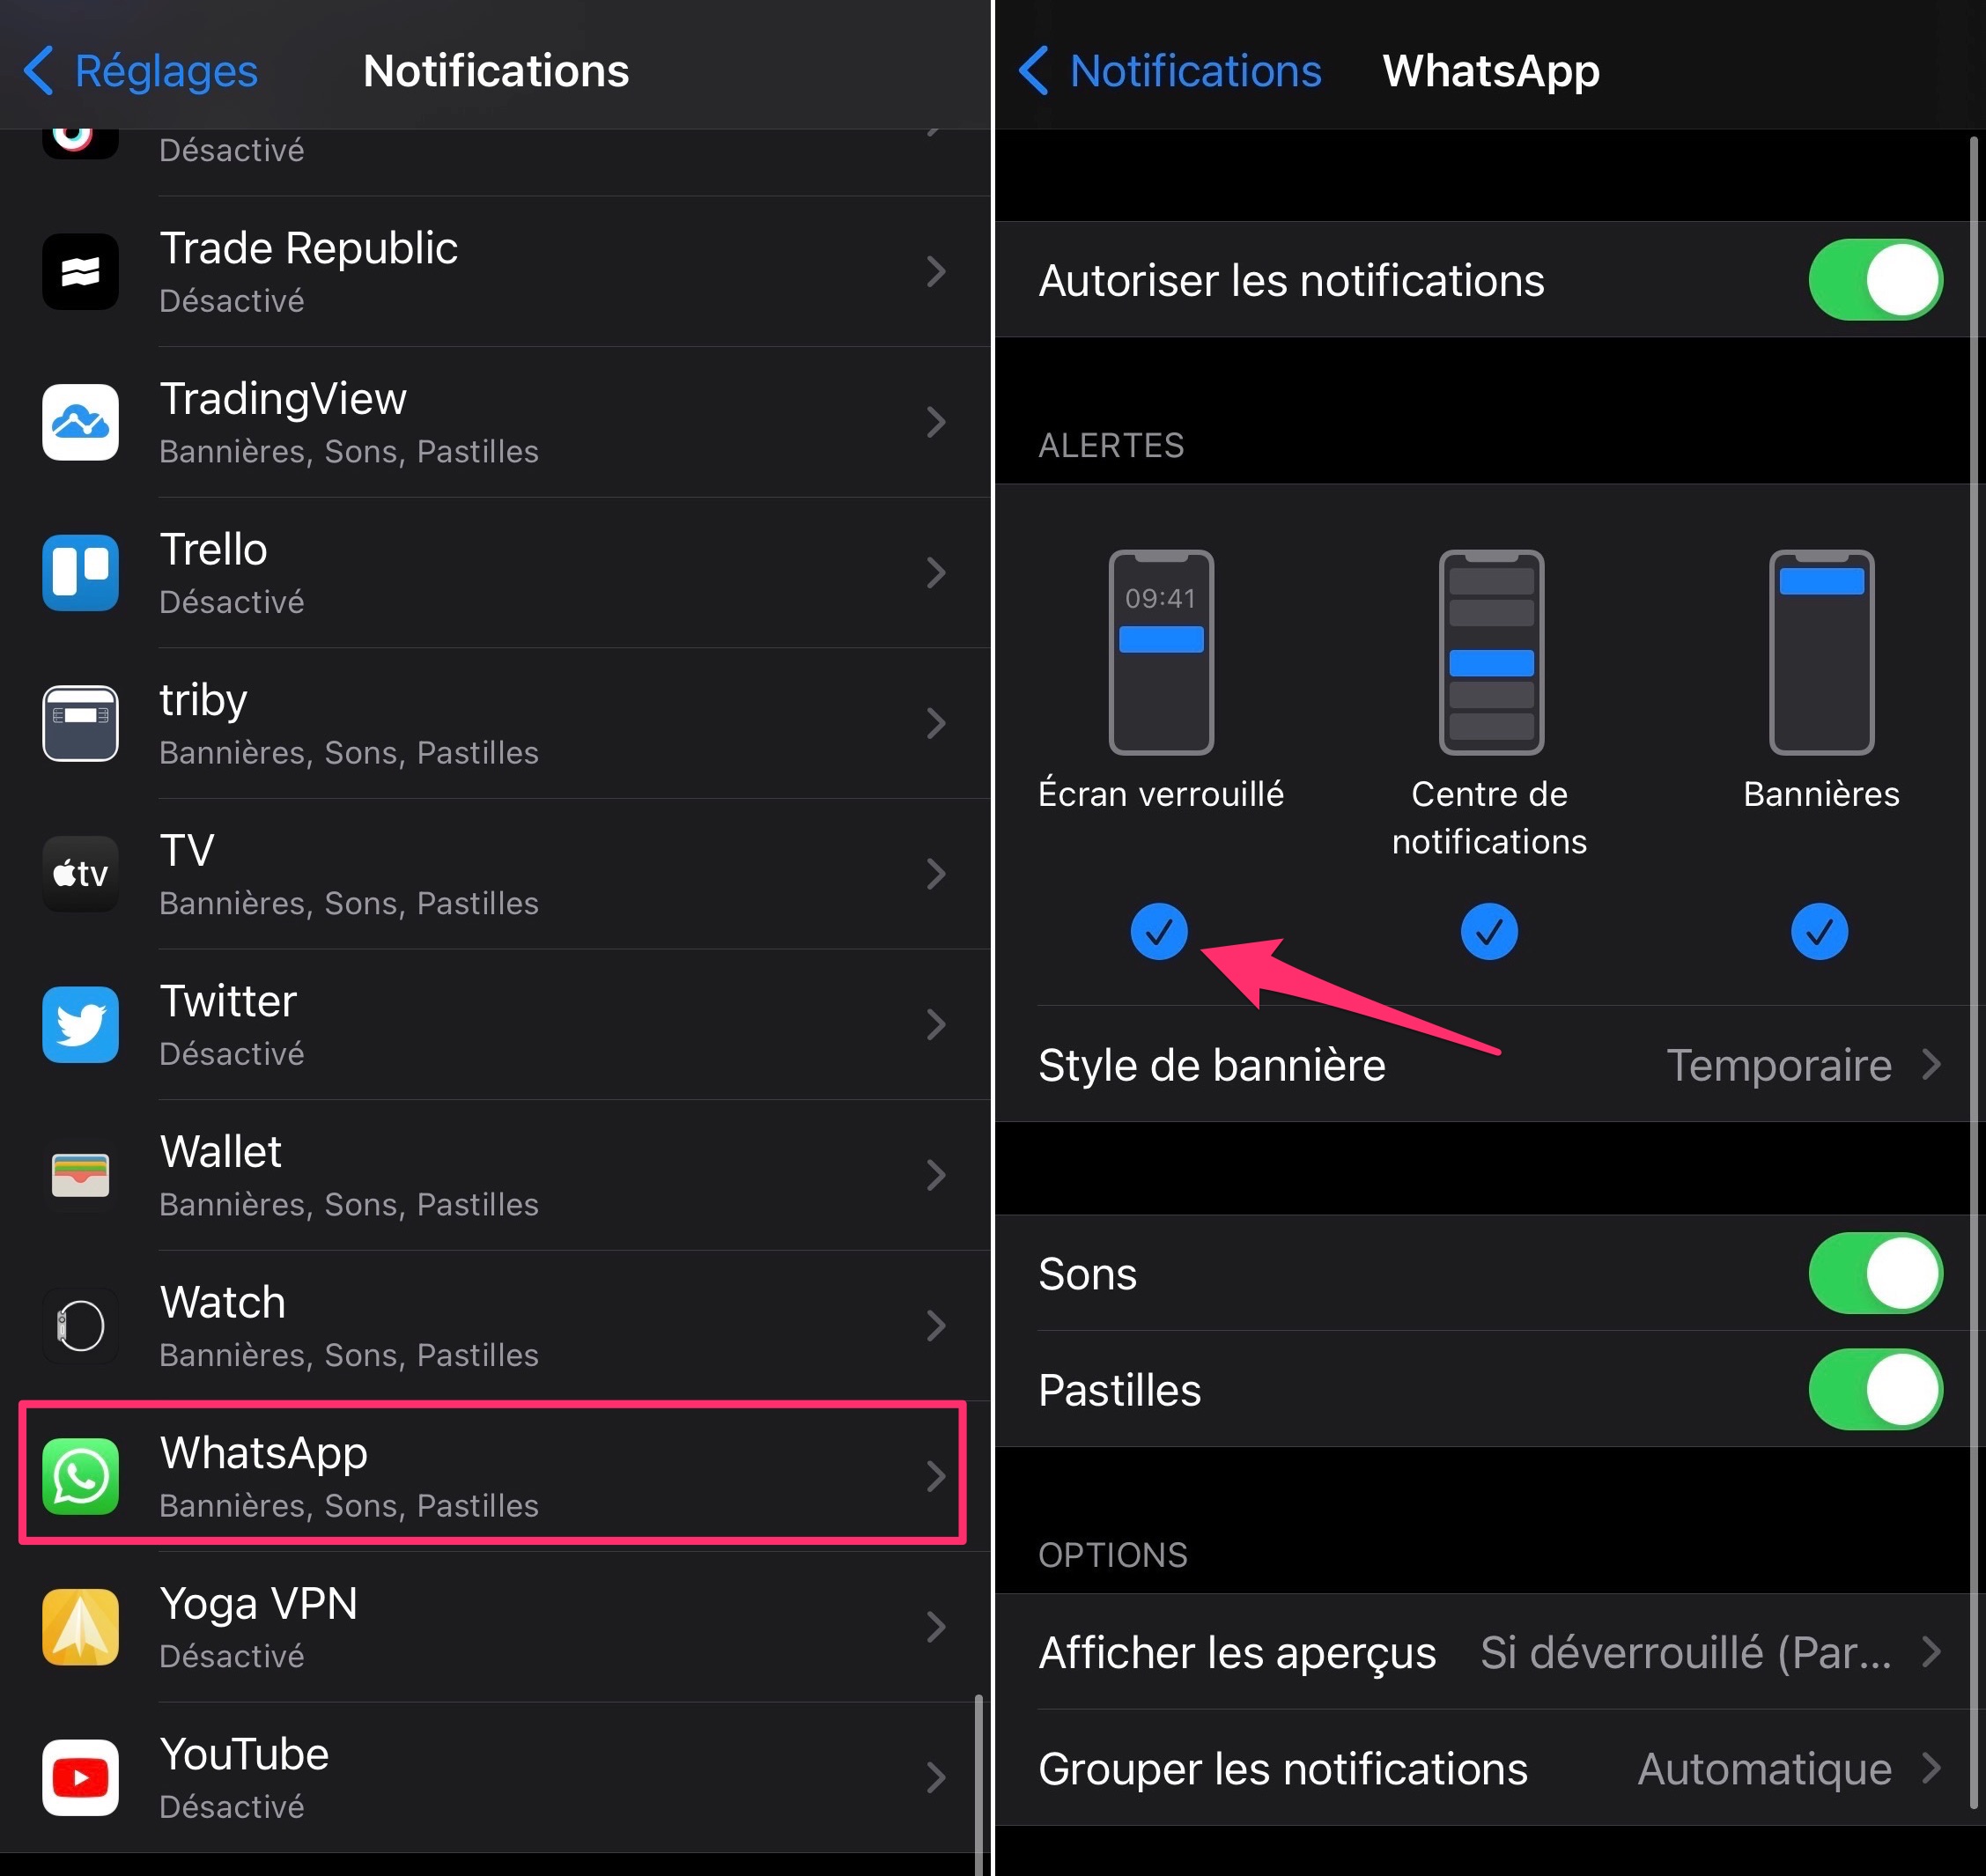Tap the WhatsApp settings page scrollbar
Viewport: 1986px width, 1876px height.
pyautogui.click(x=1973, y=972)
